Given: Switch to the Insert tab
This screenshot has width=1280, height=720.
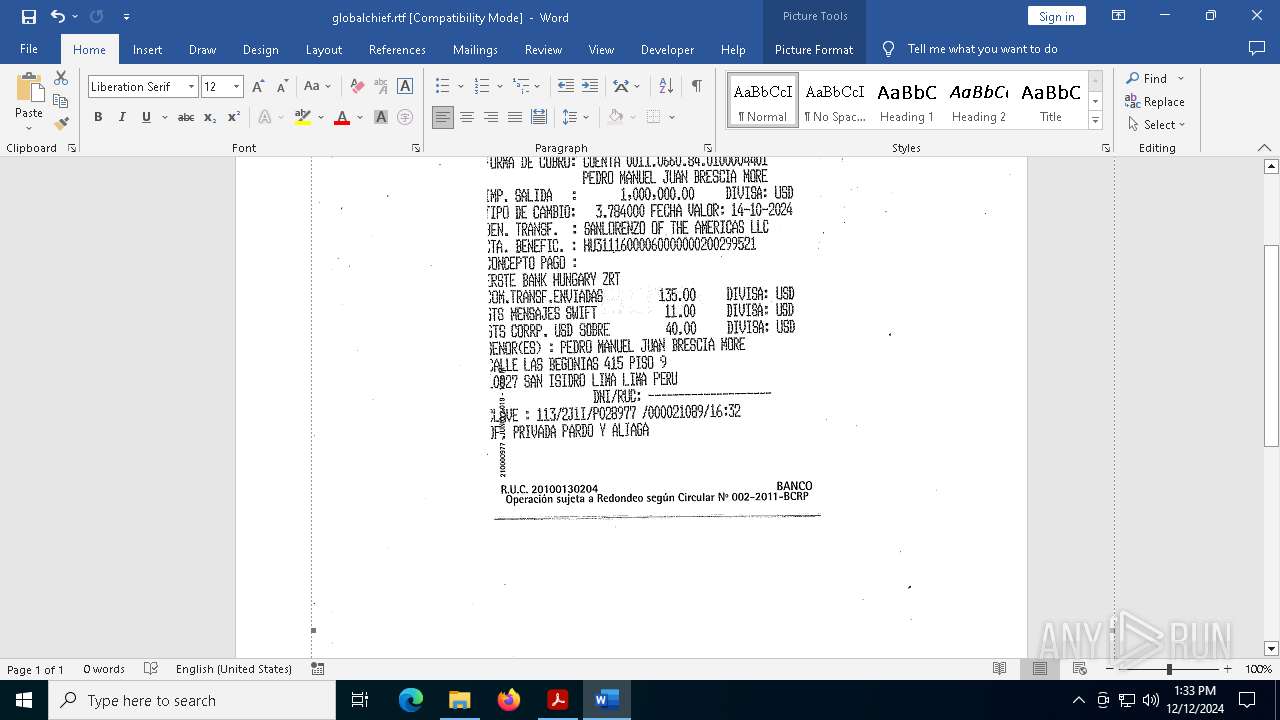Looking at the screenshot, I should click(147, 49).
